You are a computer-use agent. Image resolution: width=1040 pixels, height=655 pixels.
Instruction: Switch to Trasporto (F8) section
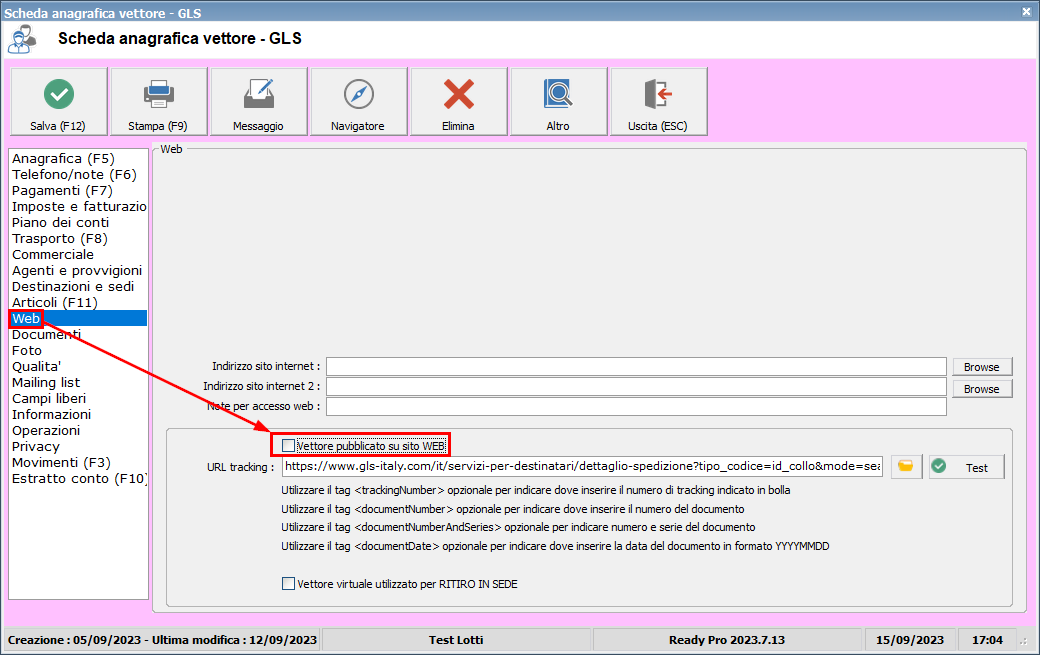coord(78,238)
